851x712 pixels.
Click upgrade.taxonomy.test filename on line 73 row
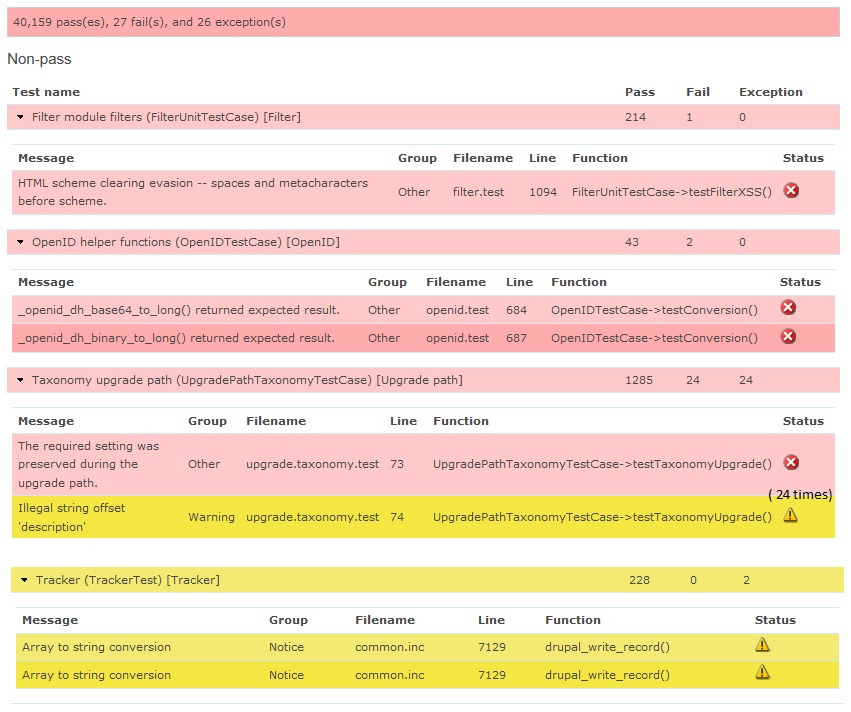click(x=312, y=464)
